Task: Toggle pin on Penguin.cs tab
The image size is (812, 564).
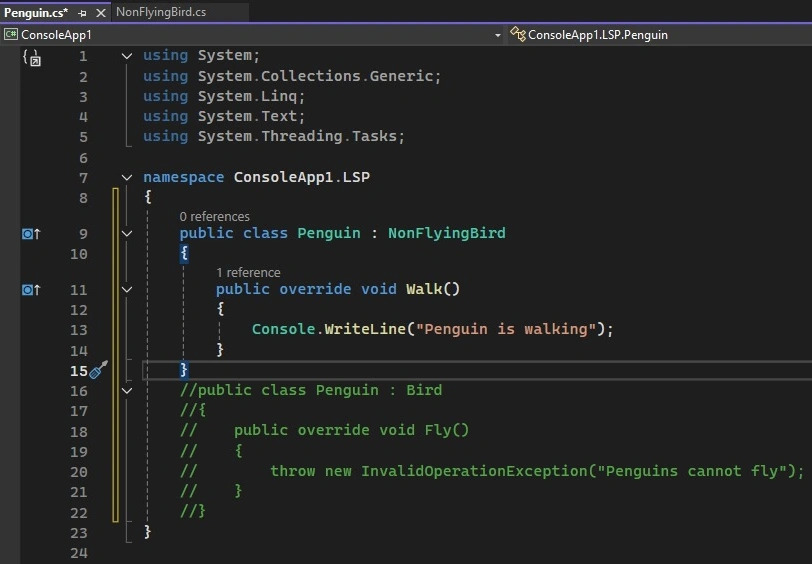Action: click(x=82, y=13)
